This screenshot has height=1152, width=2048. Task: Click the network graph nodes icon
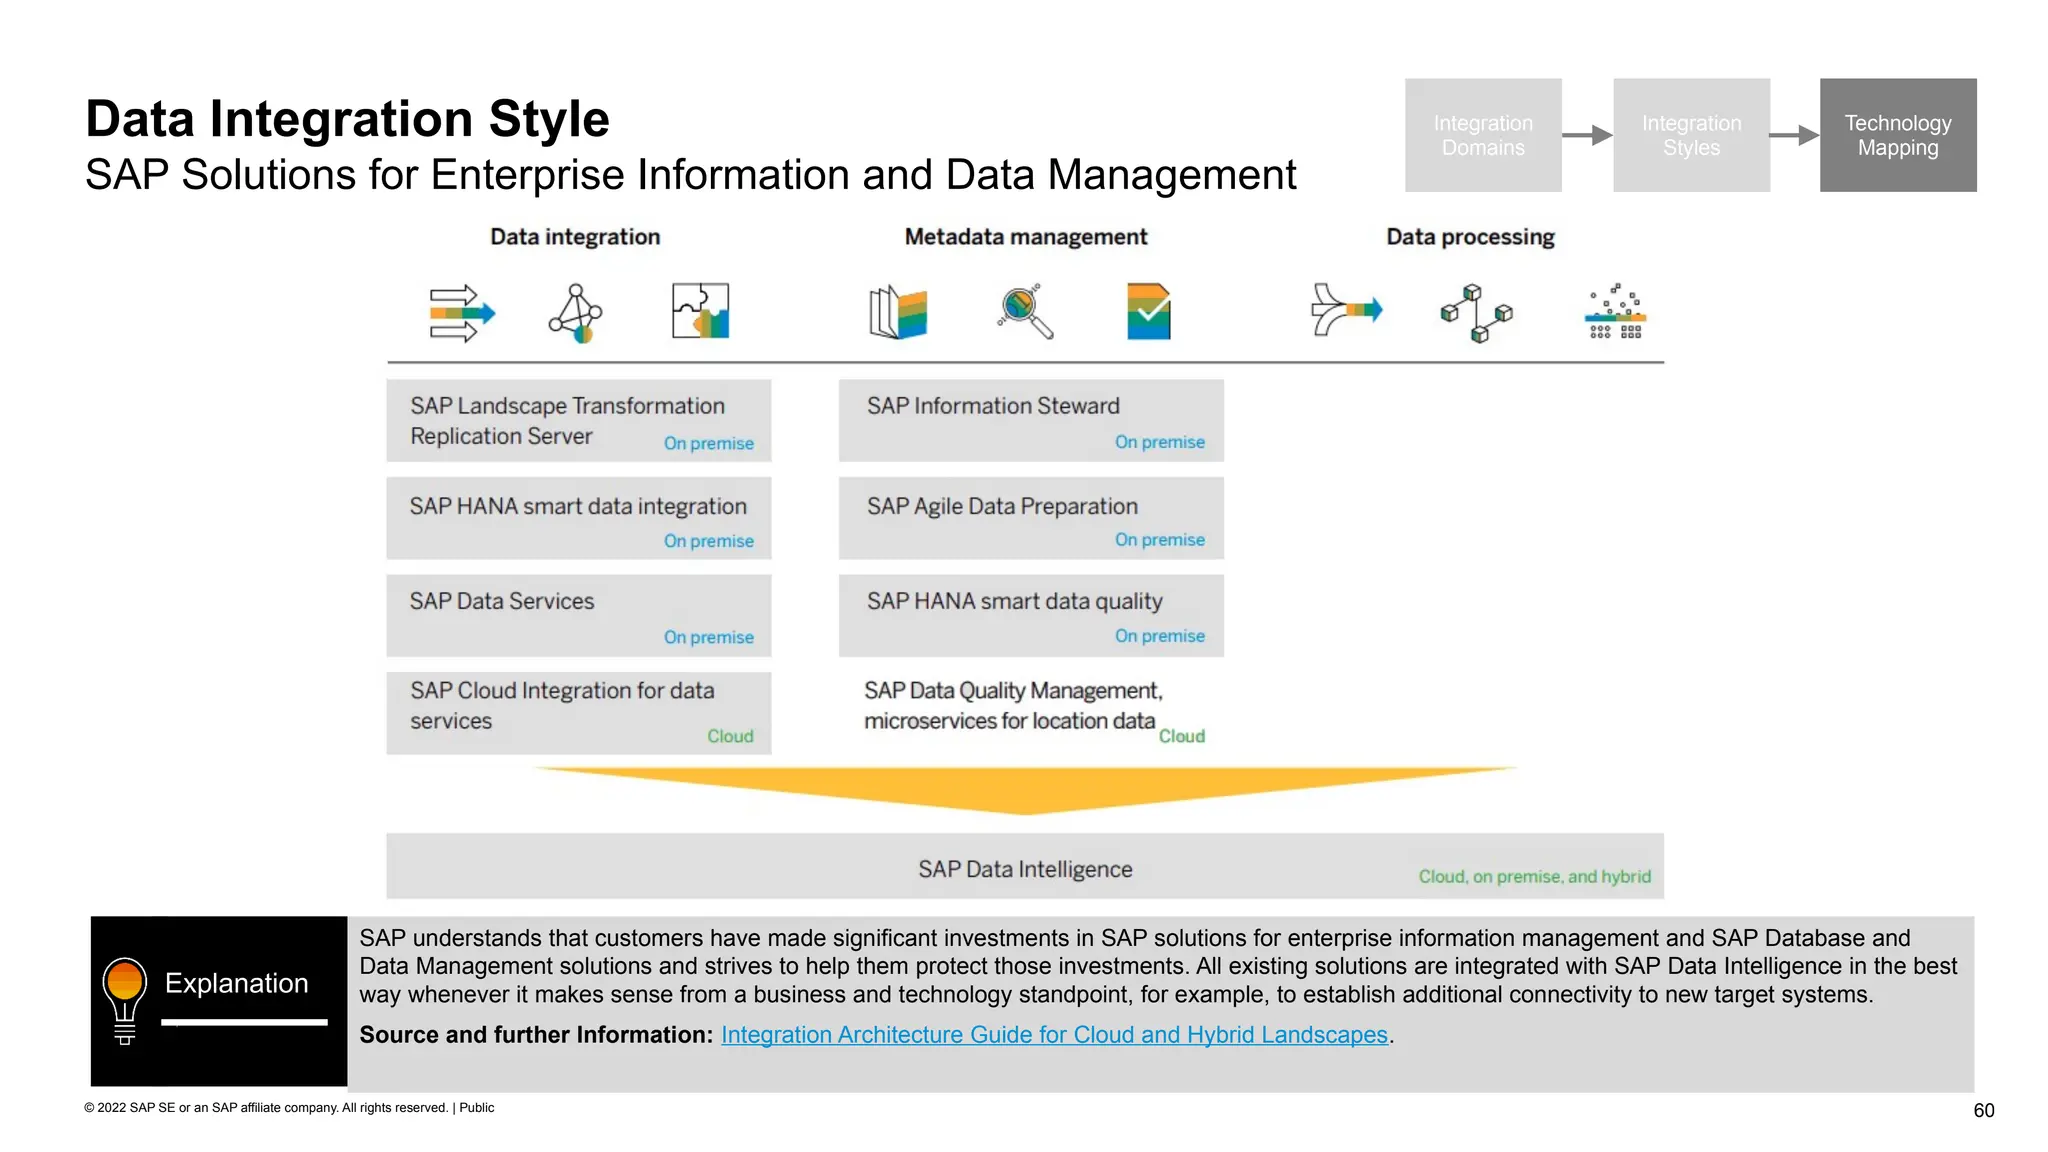tap(575, 314)
